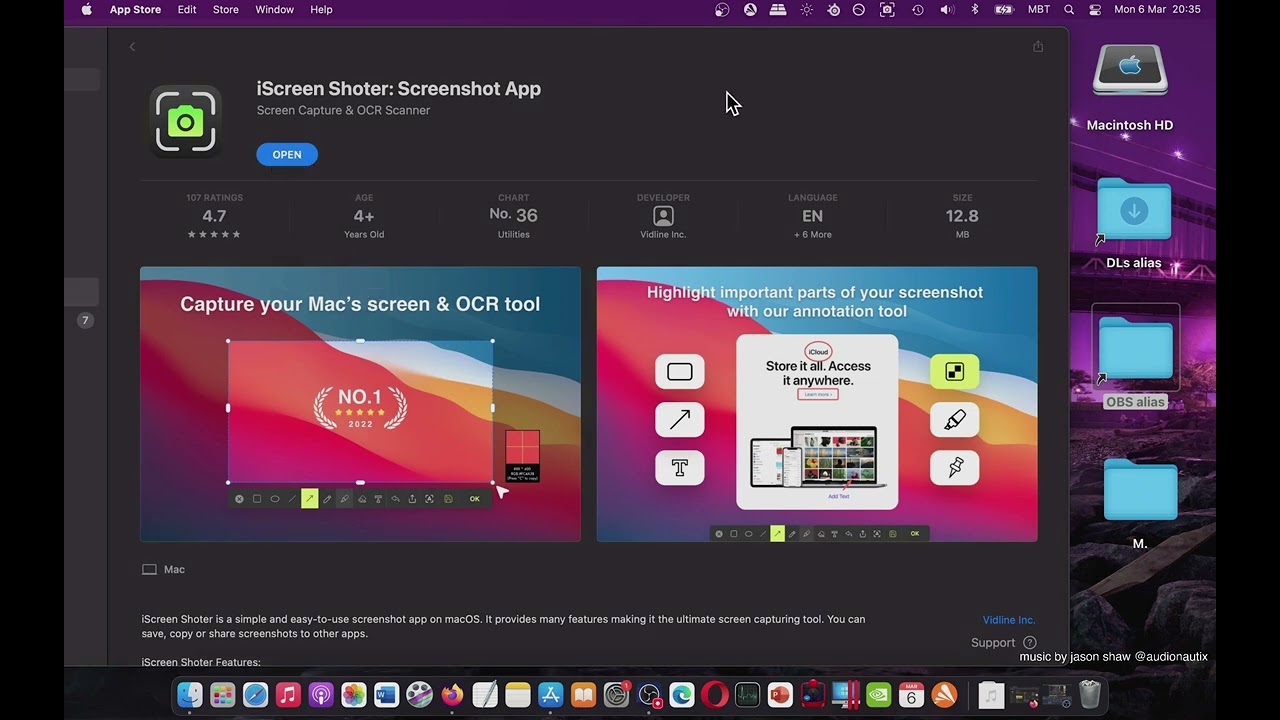Image resolution: width=1280 pixels, height=720 pixels.
Task: Click the MBT input source item
Action: (x=1039, y=9)
